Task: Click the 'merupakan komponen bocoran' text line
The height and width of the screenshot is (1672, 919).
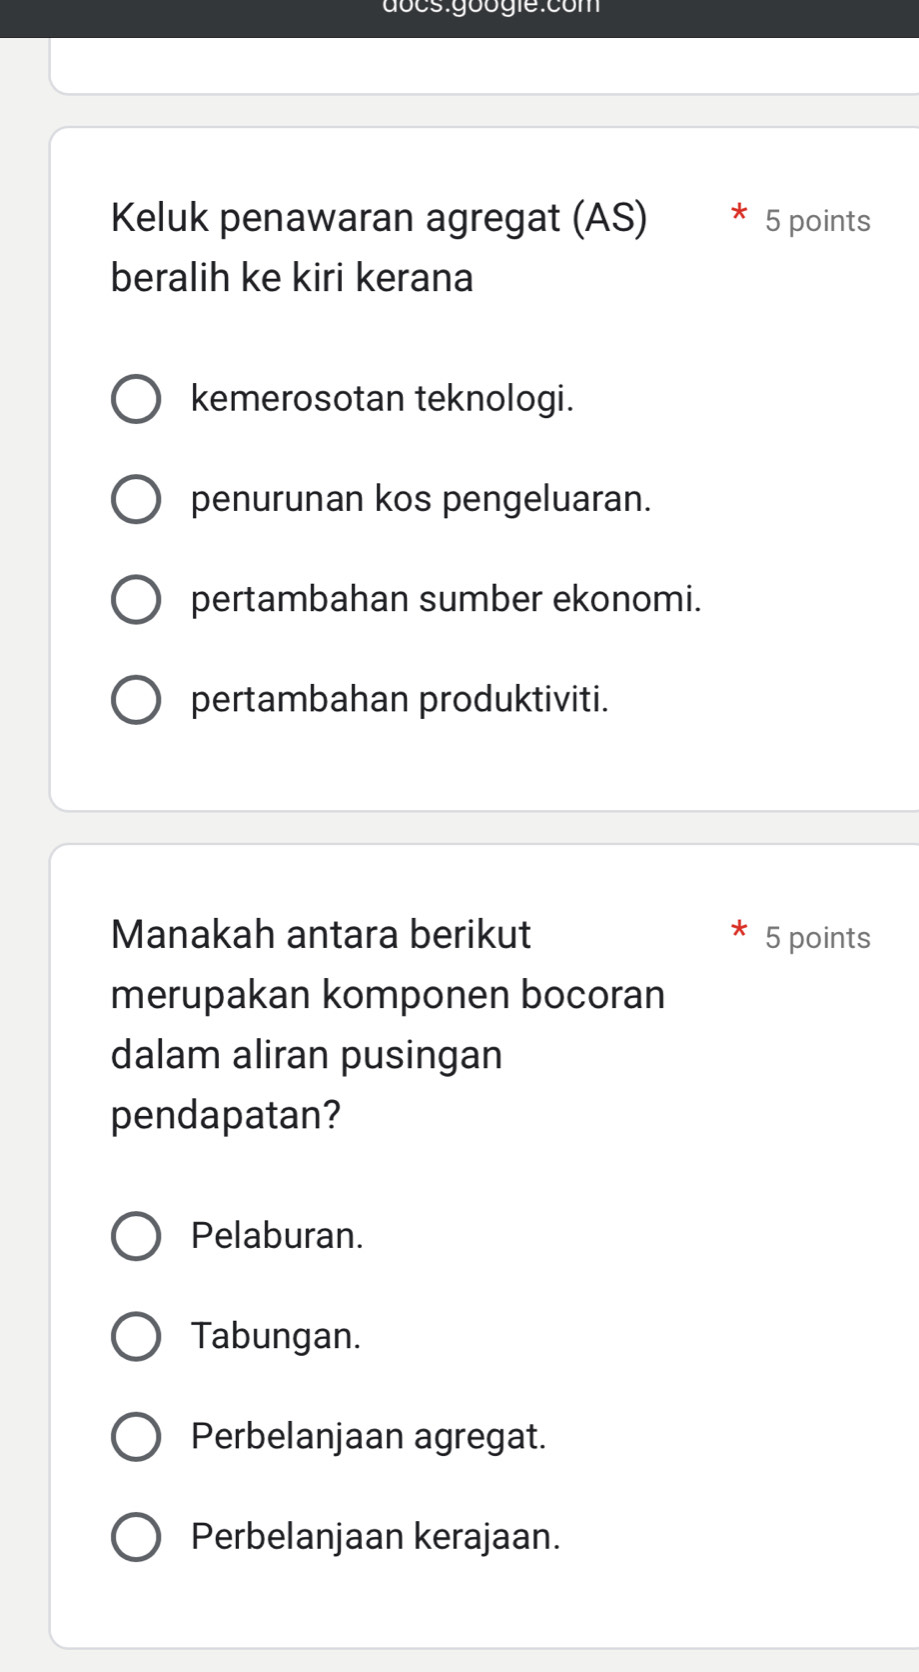Action: (388, 995)
